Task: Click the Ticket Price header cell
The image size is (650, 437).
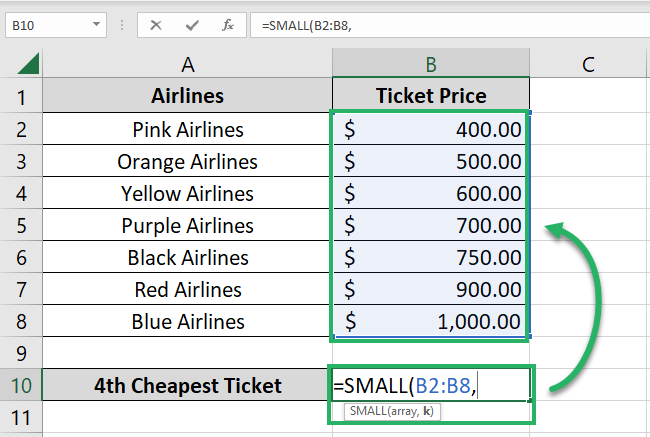Action: [x=431, y=97]
